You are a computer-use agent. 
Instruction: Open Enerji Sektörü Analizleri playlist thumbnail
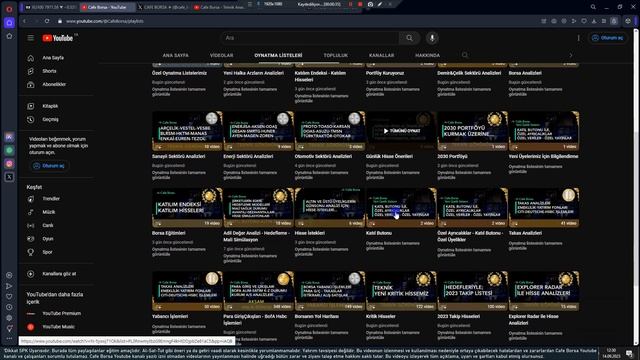[x=259, y=131]
